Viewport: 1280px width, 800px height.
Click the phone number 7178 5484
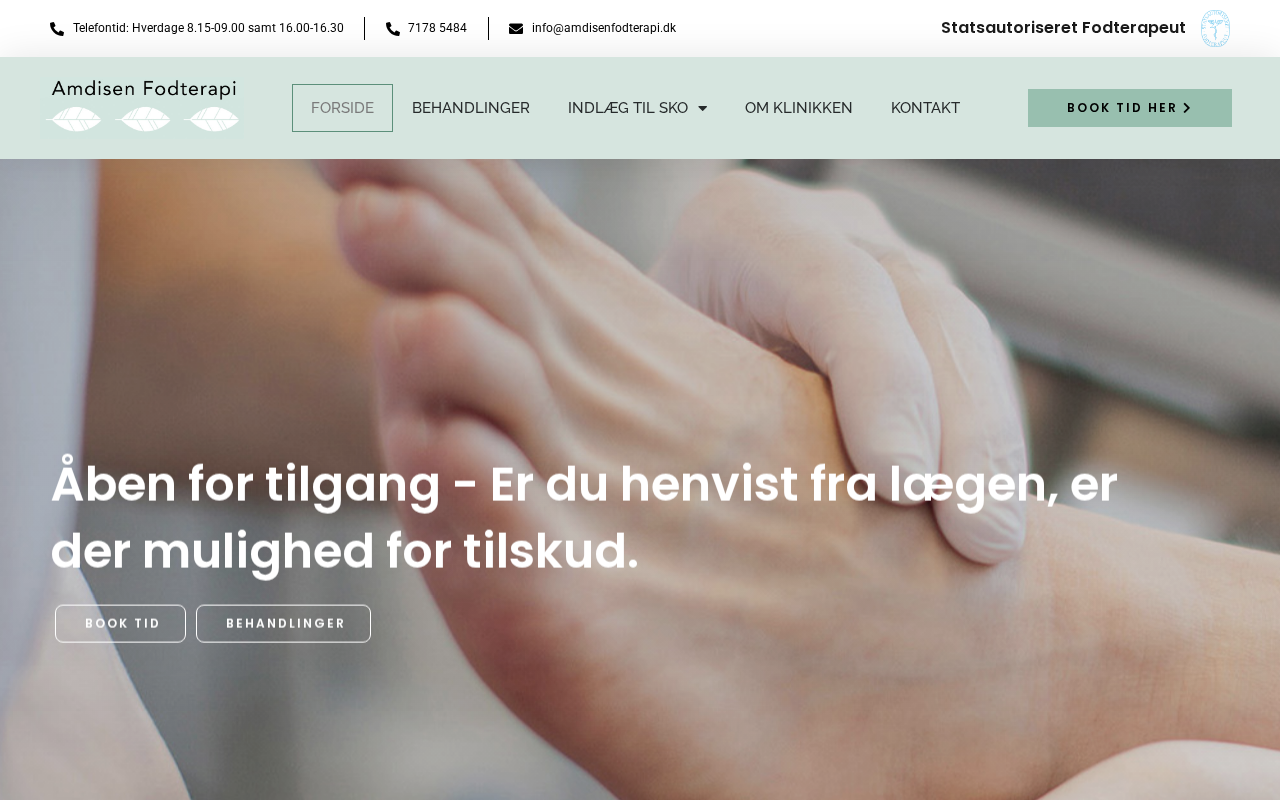(x=437, y=28)
